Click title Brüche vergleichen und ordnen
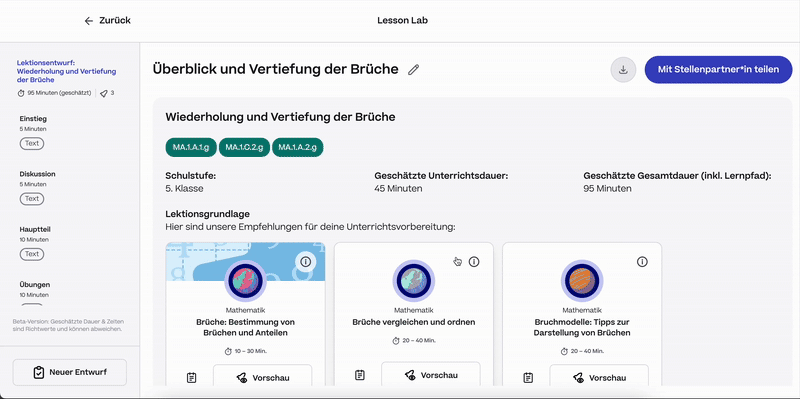This screenshot has height=399, width=800. pos(414,322)
